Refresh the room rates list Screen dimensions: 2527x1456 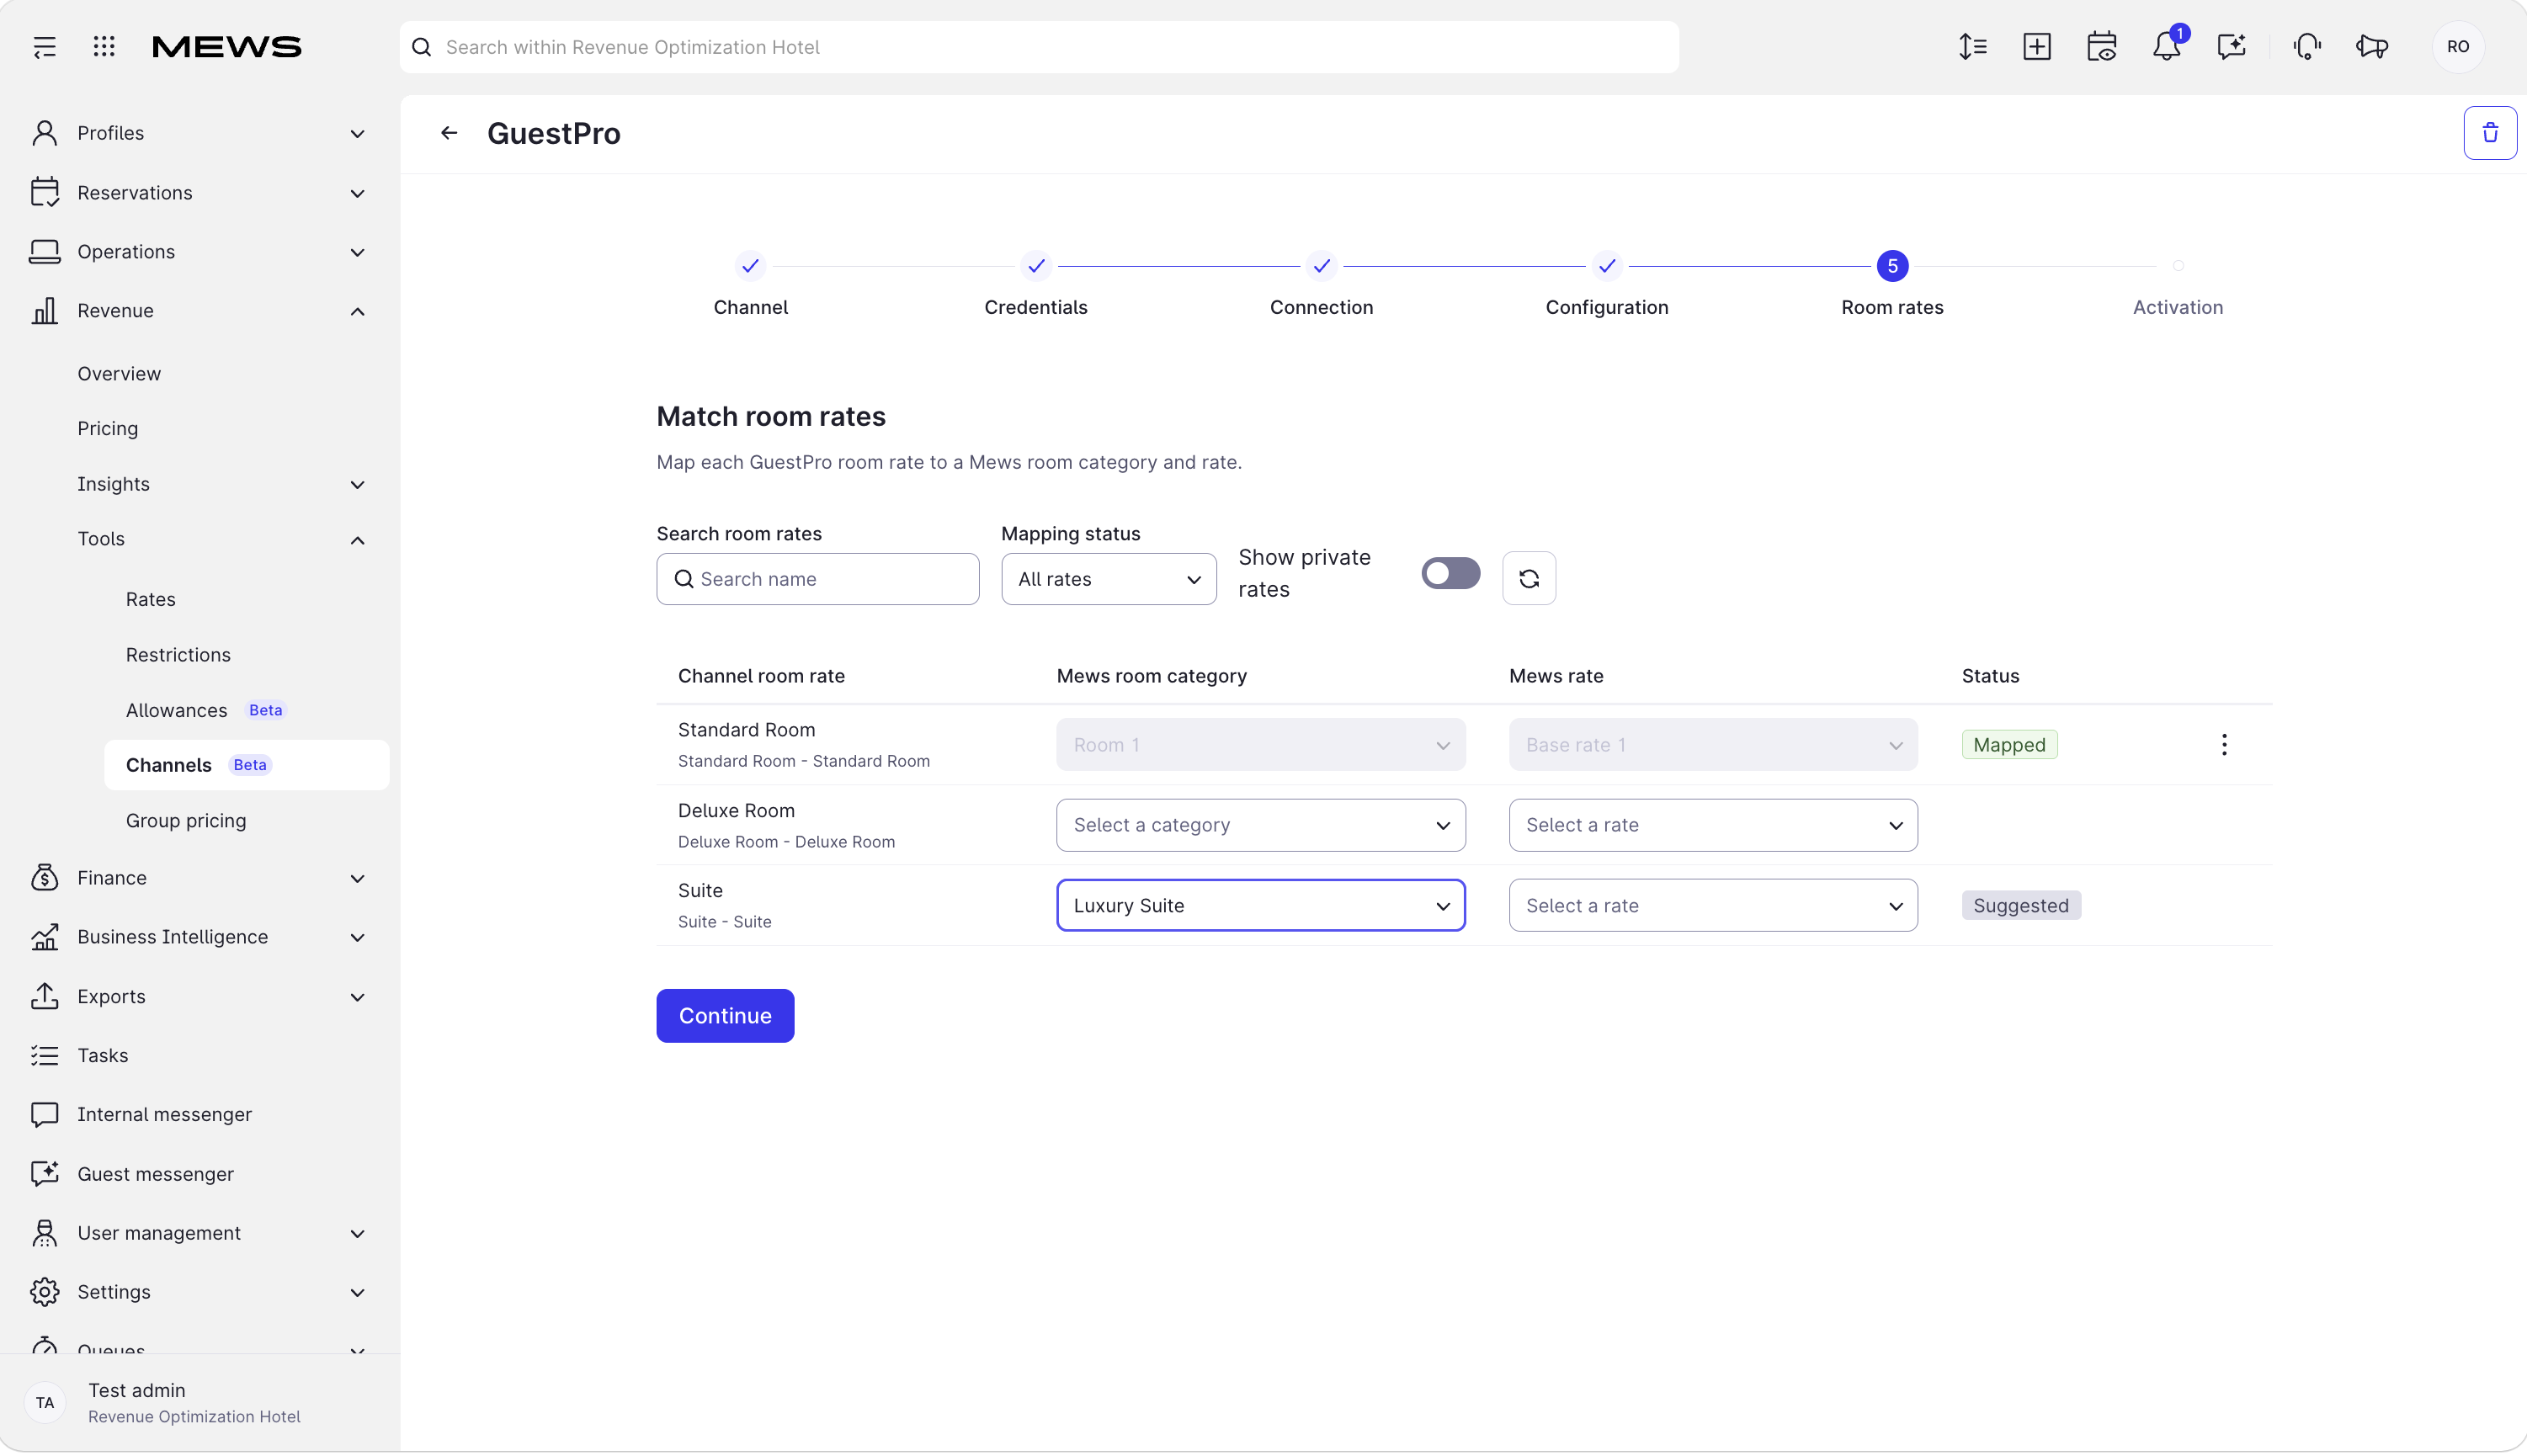click(1529, 578)
